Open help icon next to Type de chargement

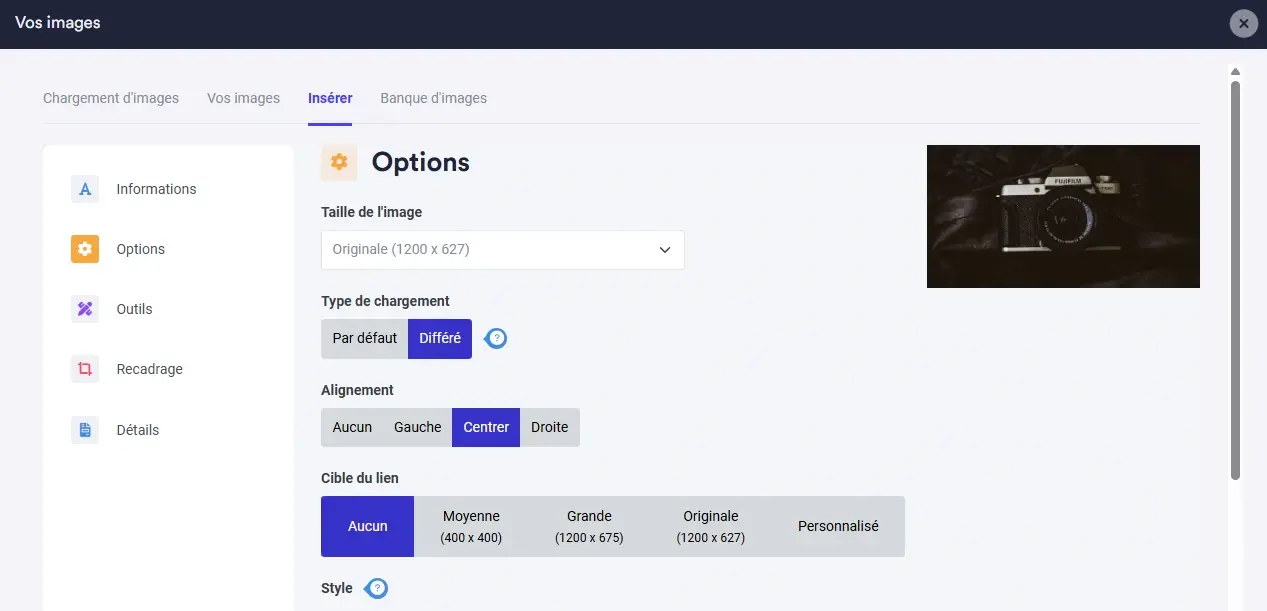pyautogui.click(x=496, y=339)
